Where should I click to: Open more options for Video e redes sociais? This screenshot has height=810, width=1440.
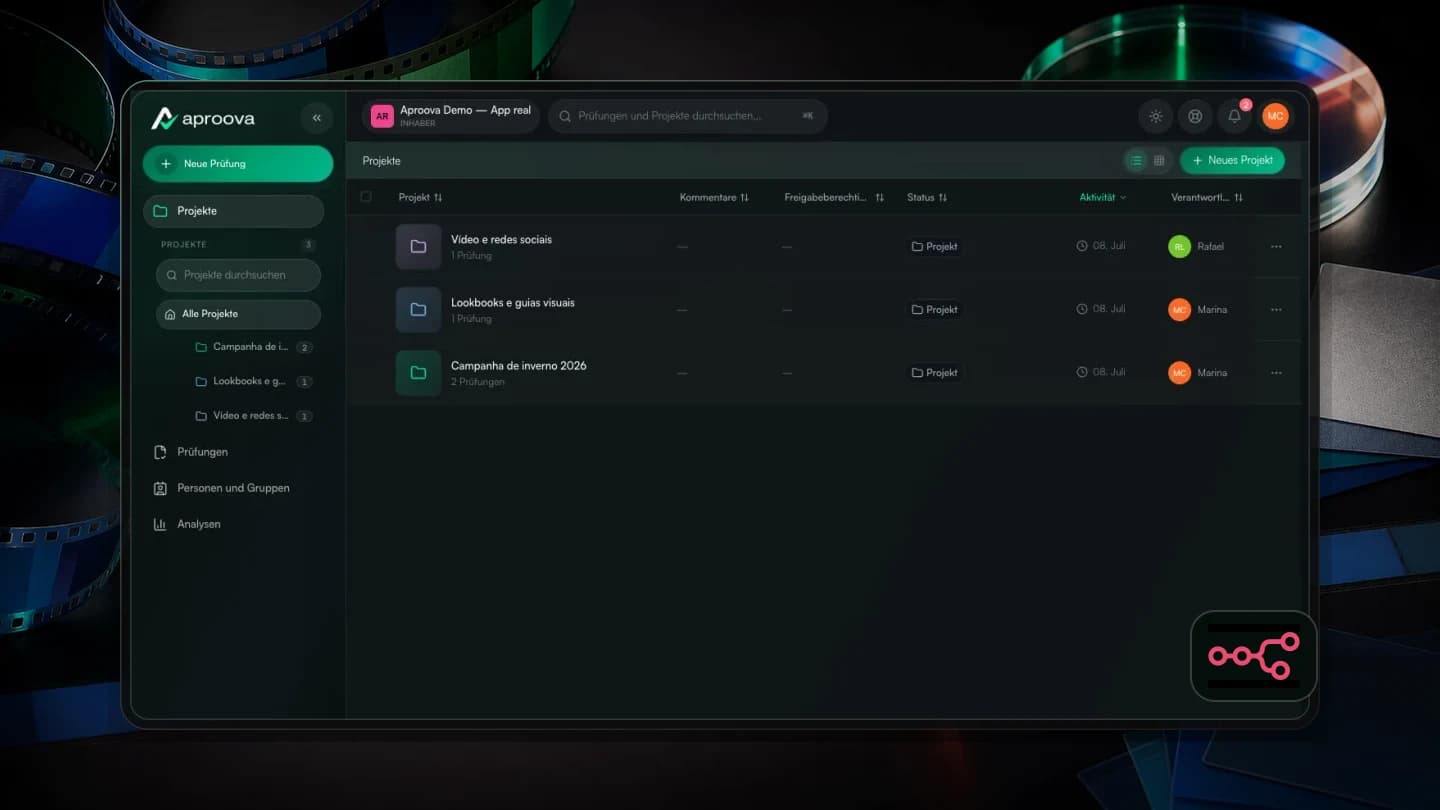click(1276, 246)
